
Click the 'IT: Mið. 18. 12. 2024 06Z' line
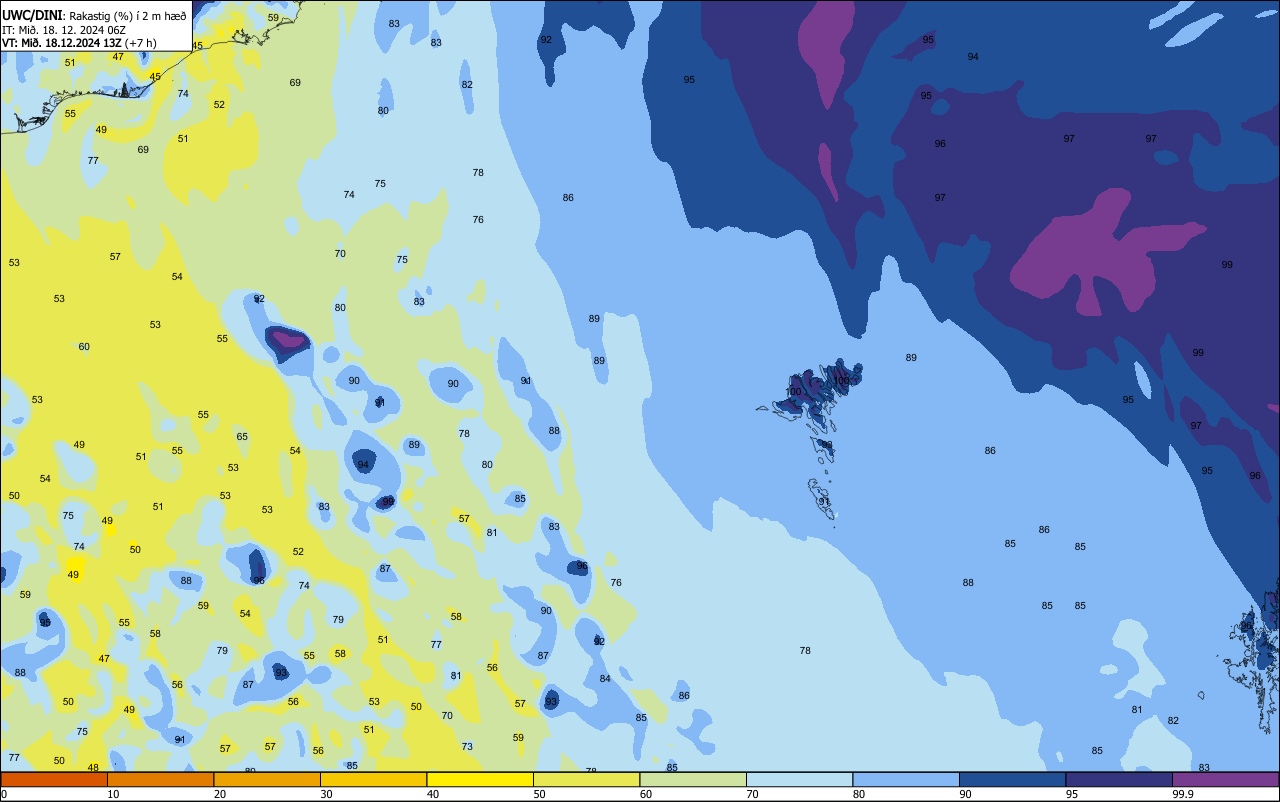pyautogui.click(x=63, y=30)
